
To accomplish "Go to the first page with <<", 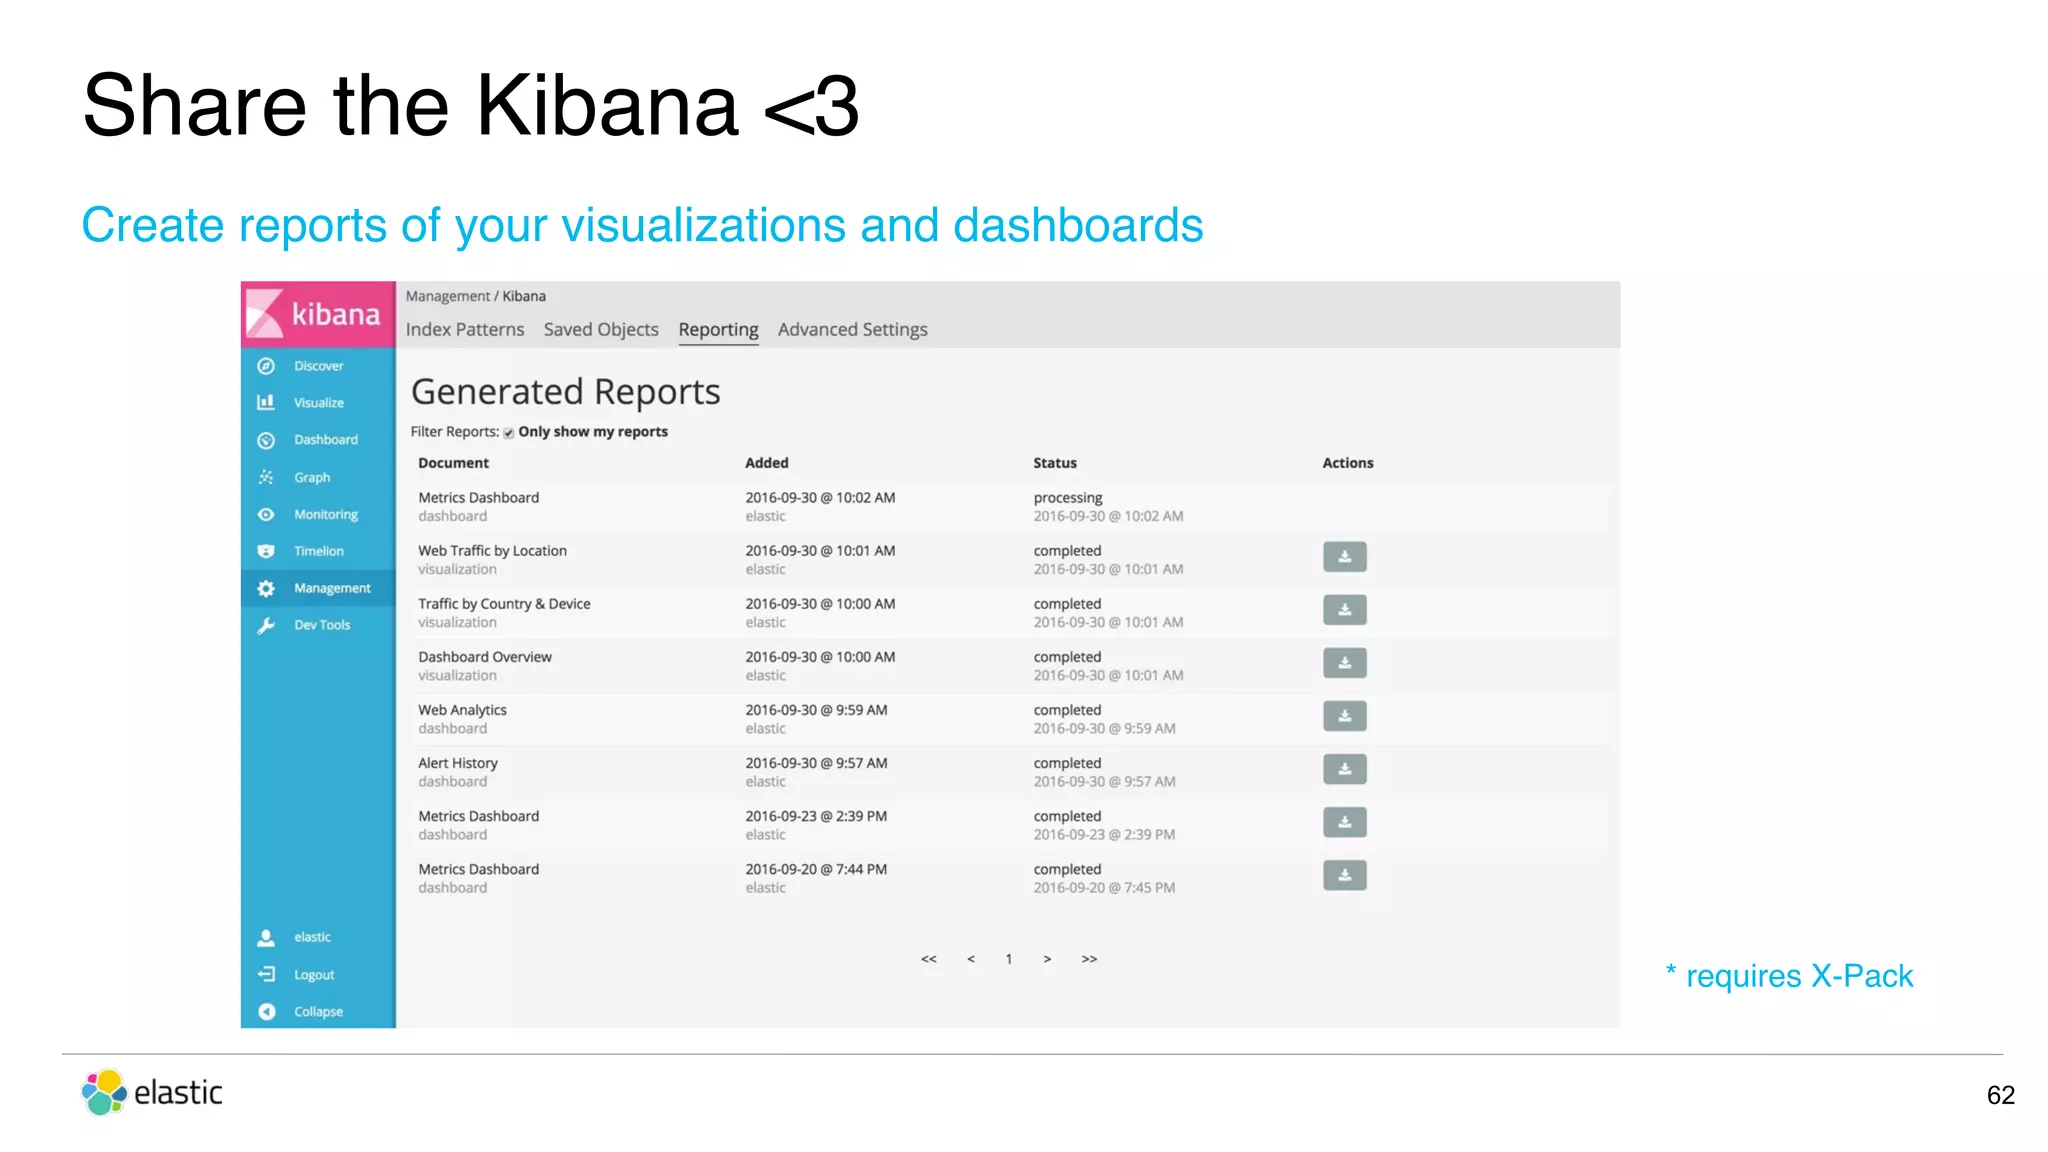I will [x=929, y=958].
